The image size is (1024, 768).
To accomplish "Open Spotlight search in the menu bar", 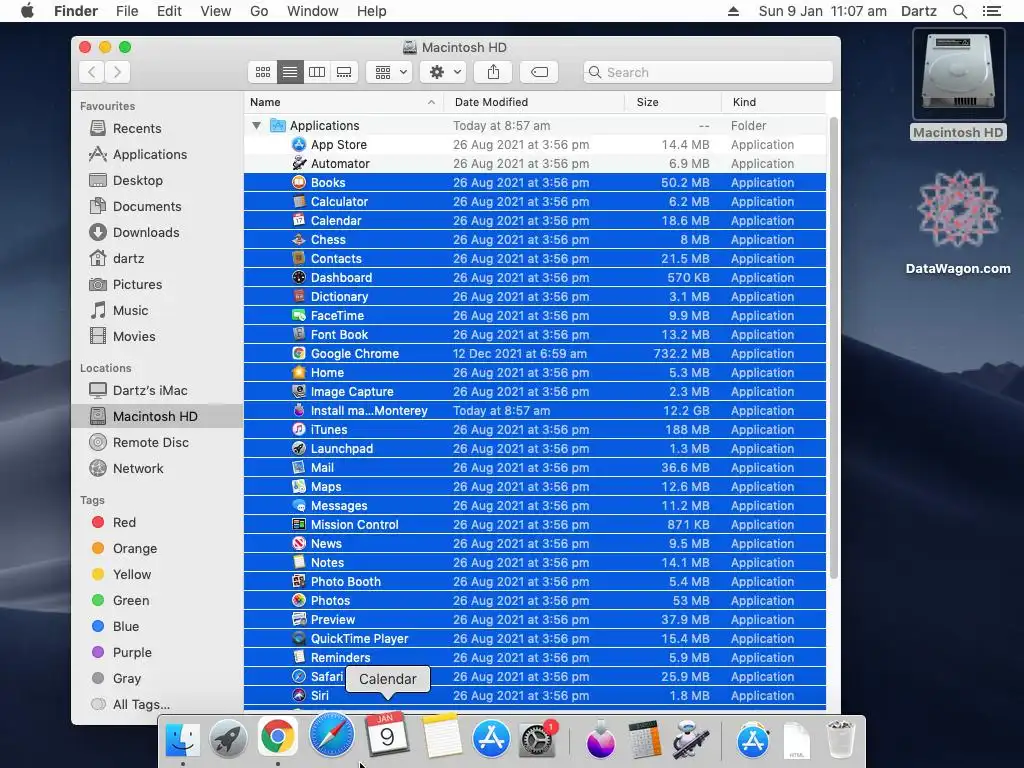I will click(x=959, y=11).
